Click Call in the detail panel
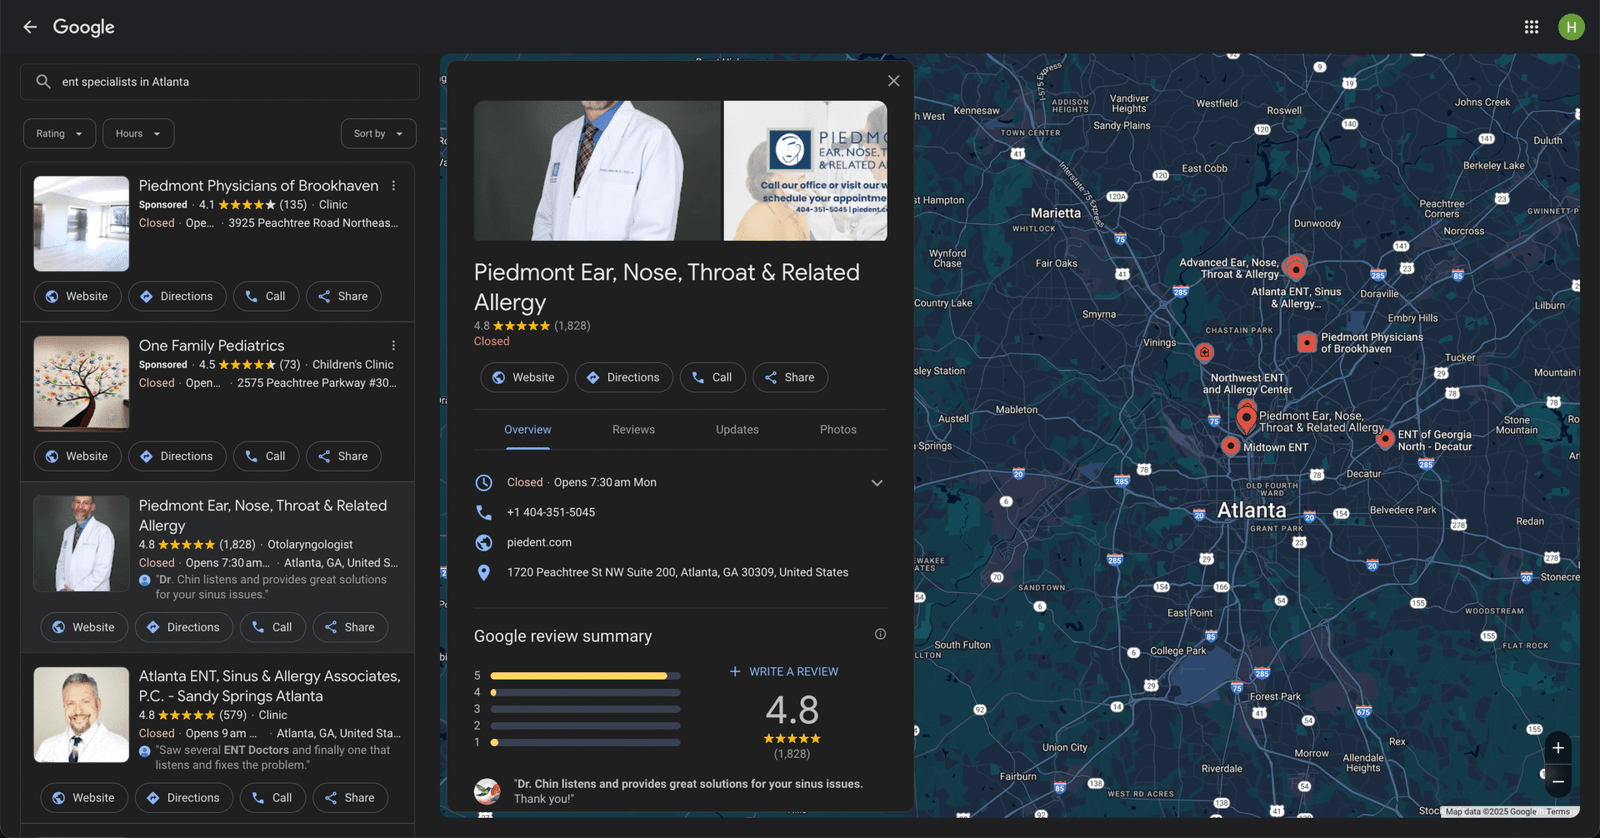This screenshot has width=1600, height=838. tap(713, 377)
